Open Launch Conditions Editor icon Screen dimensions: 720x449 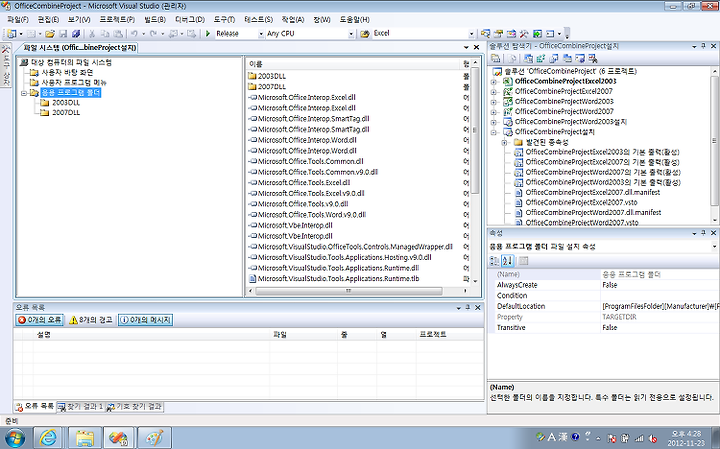coord(592,58)
